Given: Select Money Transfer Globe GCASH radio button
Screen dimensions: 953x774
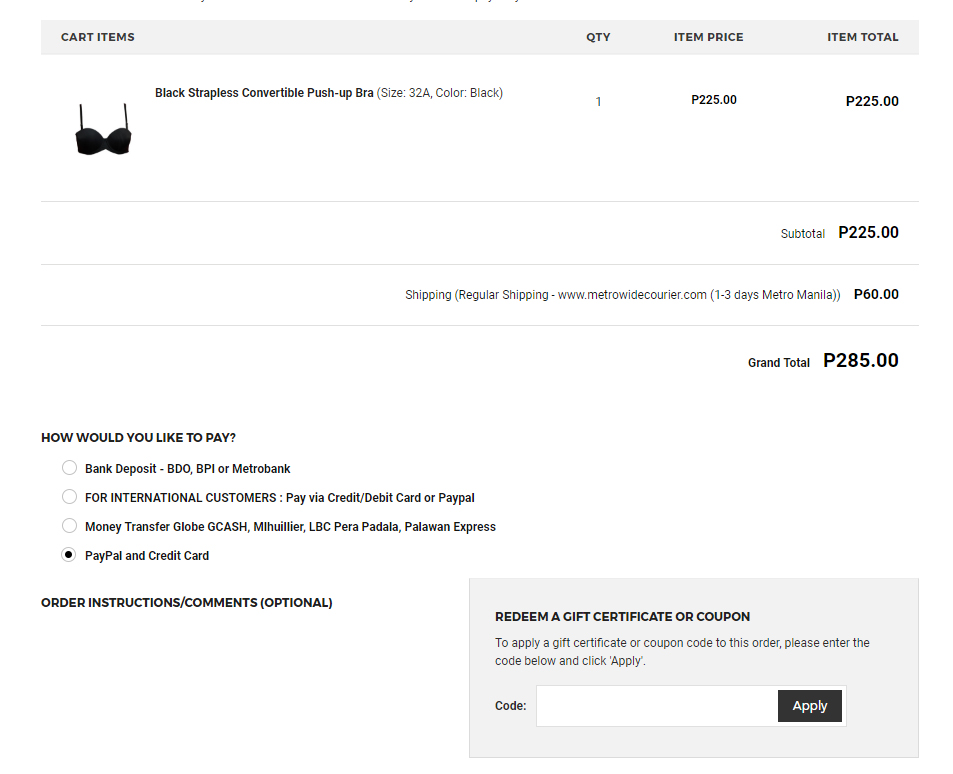Looking at the screenshot, I should 69,526.
